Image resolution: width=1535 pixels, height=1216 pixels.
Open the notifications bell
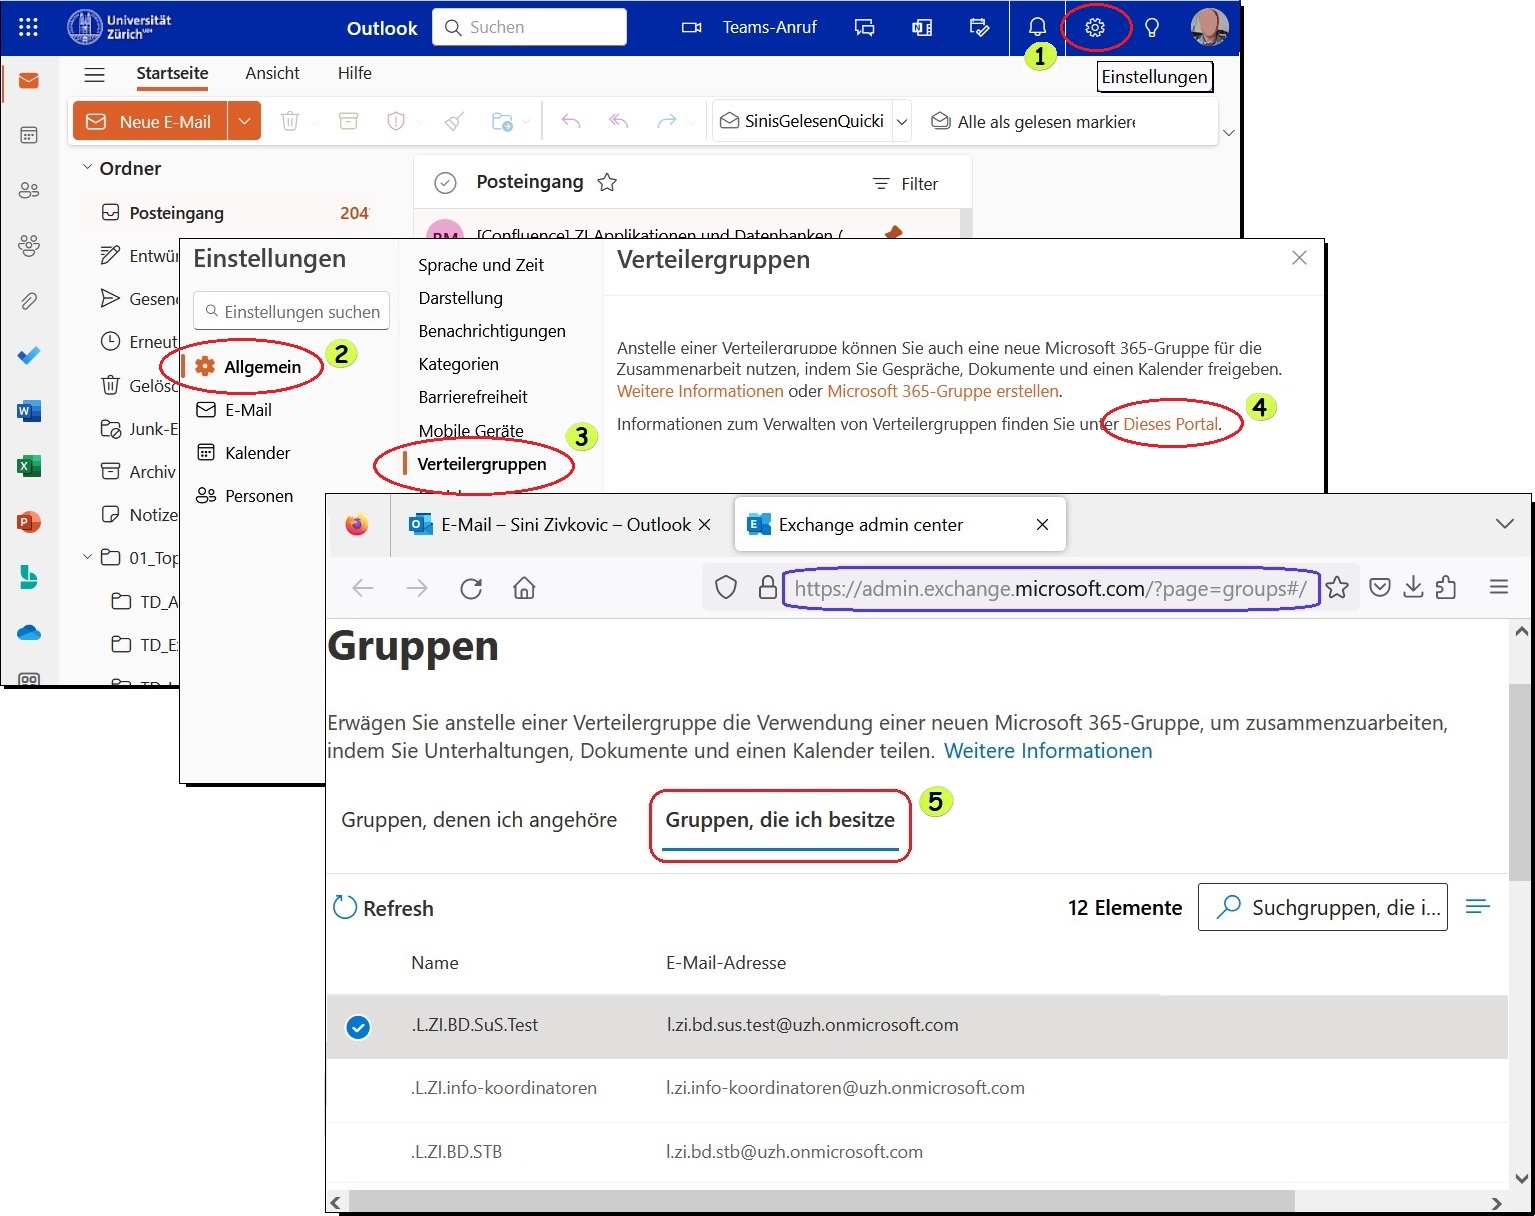[x=1037, y=27]
